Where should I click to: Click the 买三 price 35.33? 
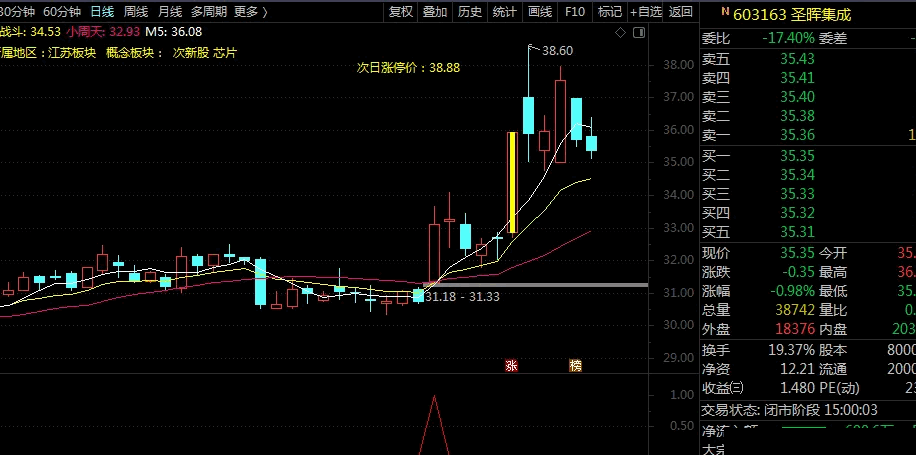point(797,194)
